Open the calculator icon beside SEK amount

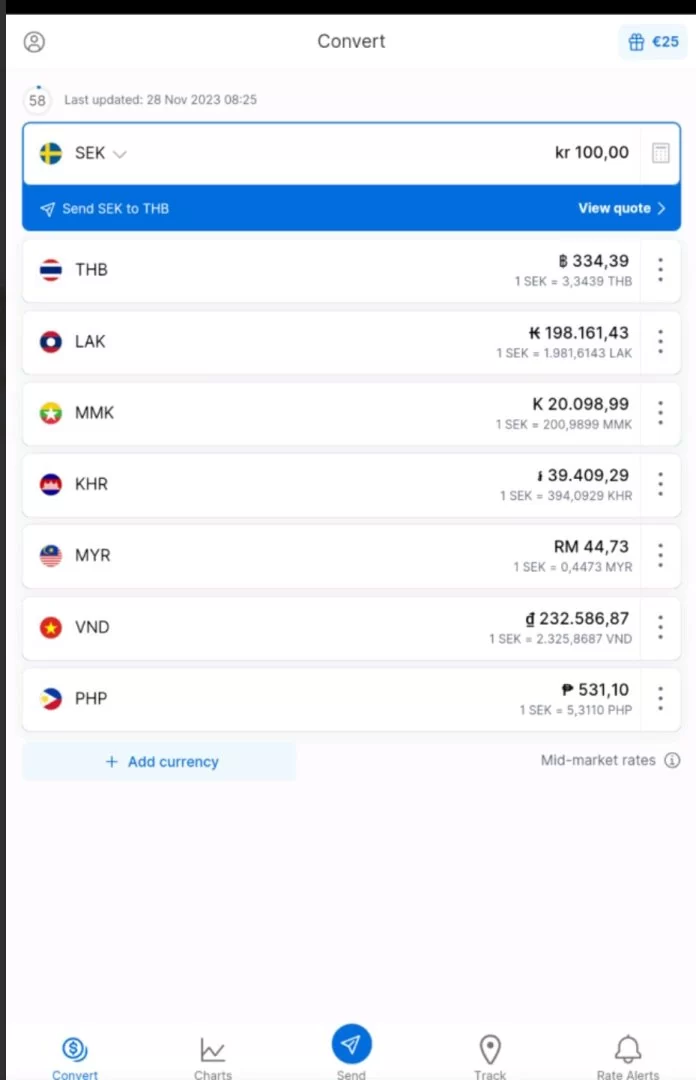(661, 153)
